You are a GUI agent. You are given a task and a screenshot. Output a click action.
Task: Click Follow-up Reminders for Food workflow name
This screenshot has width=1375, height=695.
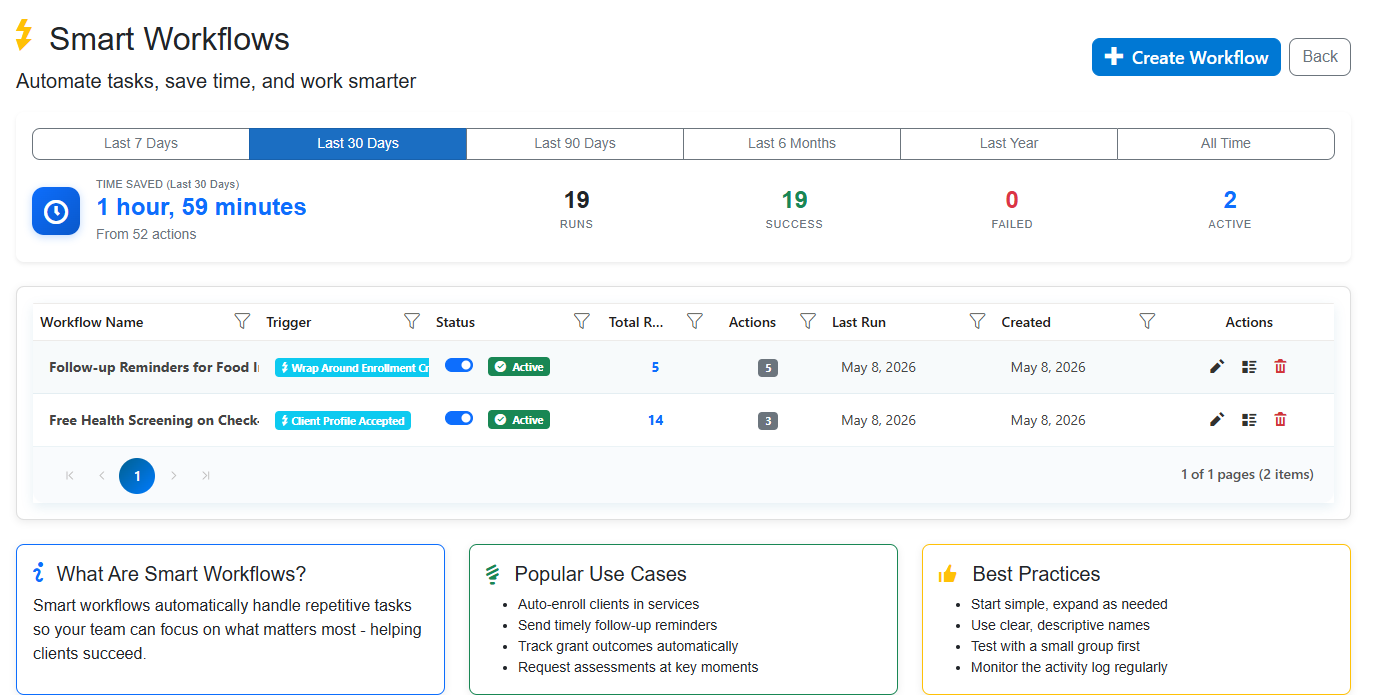(154, 367)
